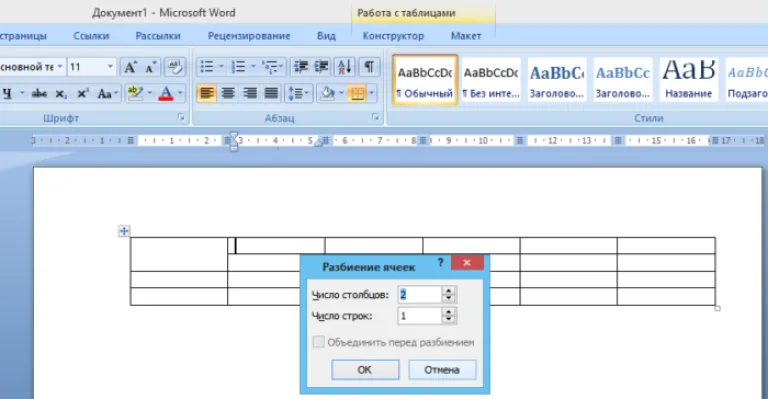Decrease the paragraph indent
Screen dimensions: 768x399
[300, 67]
